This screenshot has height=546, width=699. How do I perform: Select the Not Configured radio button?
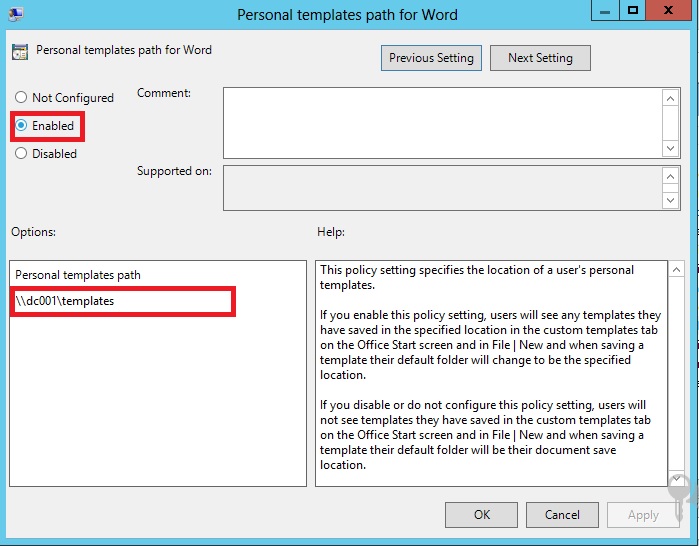pyautogui.click(x=64, y=98)
